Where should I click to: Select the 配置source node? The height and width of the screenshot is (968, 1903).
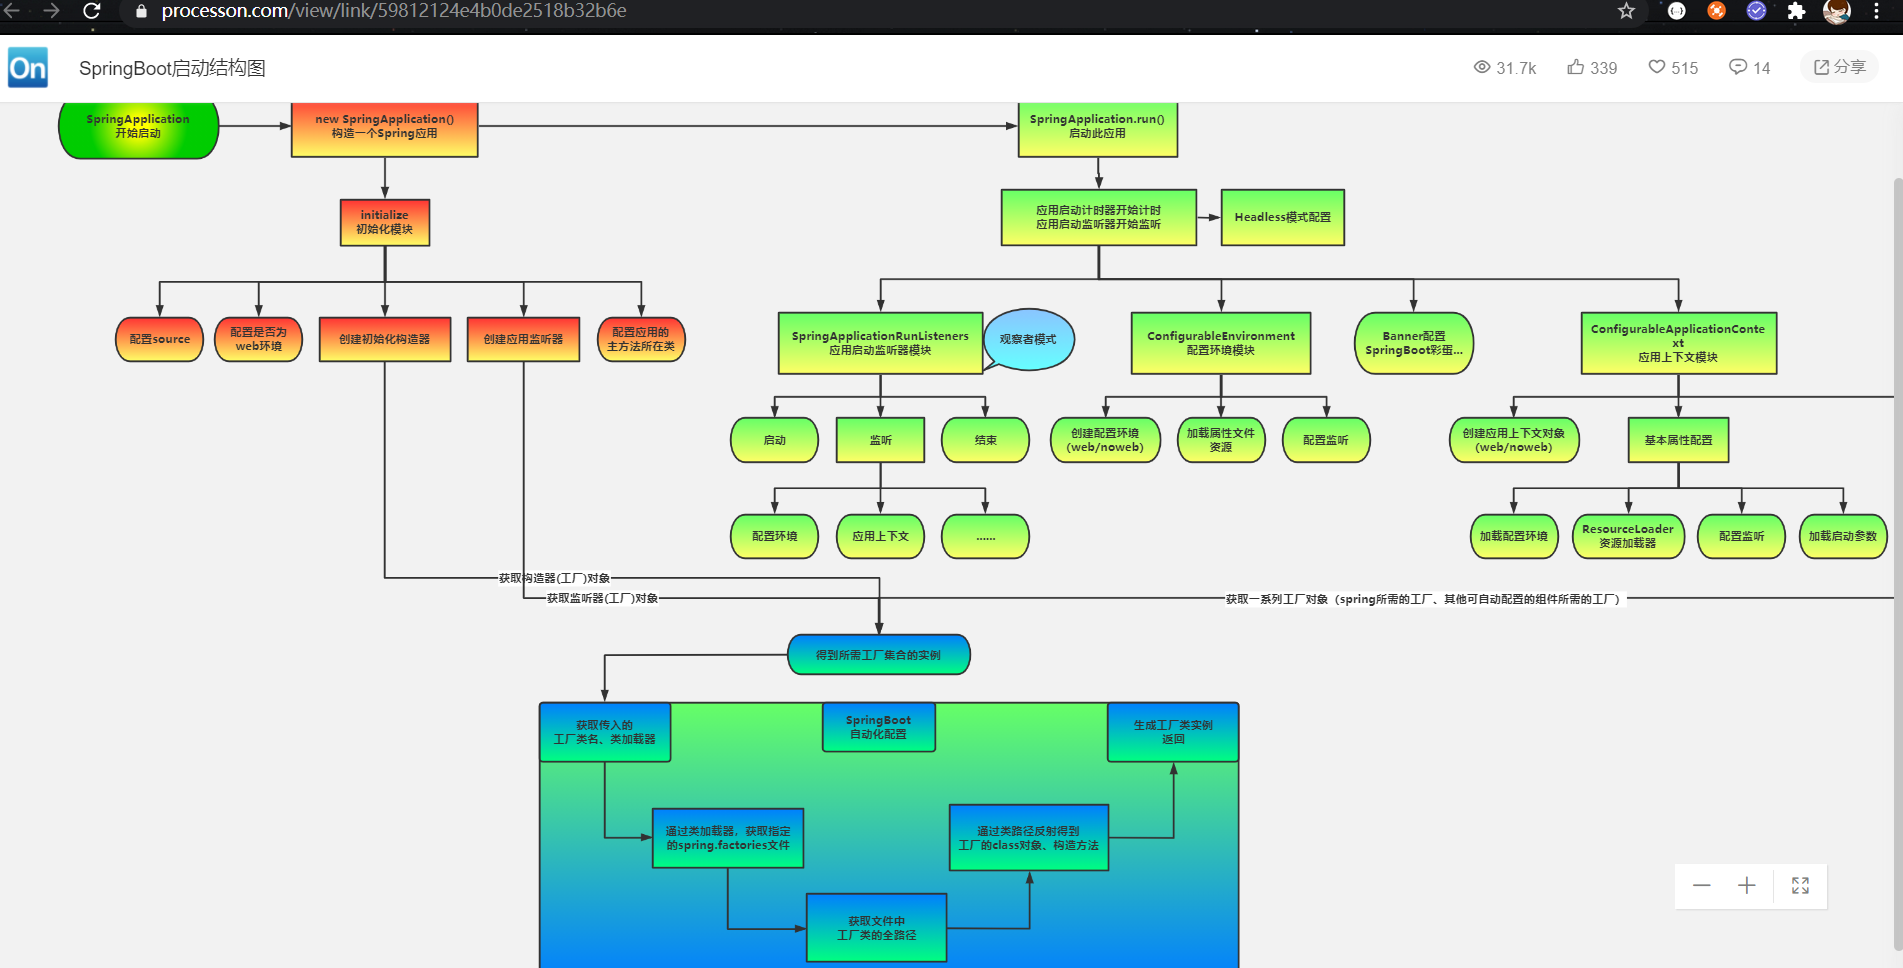click(x=159, y=339)
